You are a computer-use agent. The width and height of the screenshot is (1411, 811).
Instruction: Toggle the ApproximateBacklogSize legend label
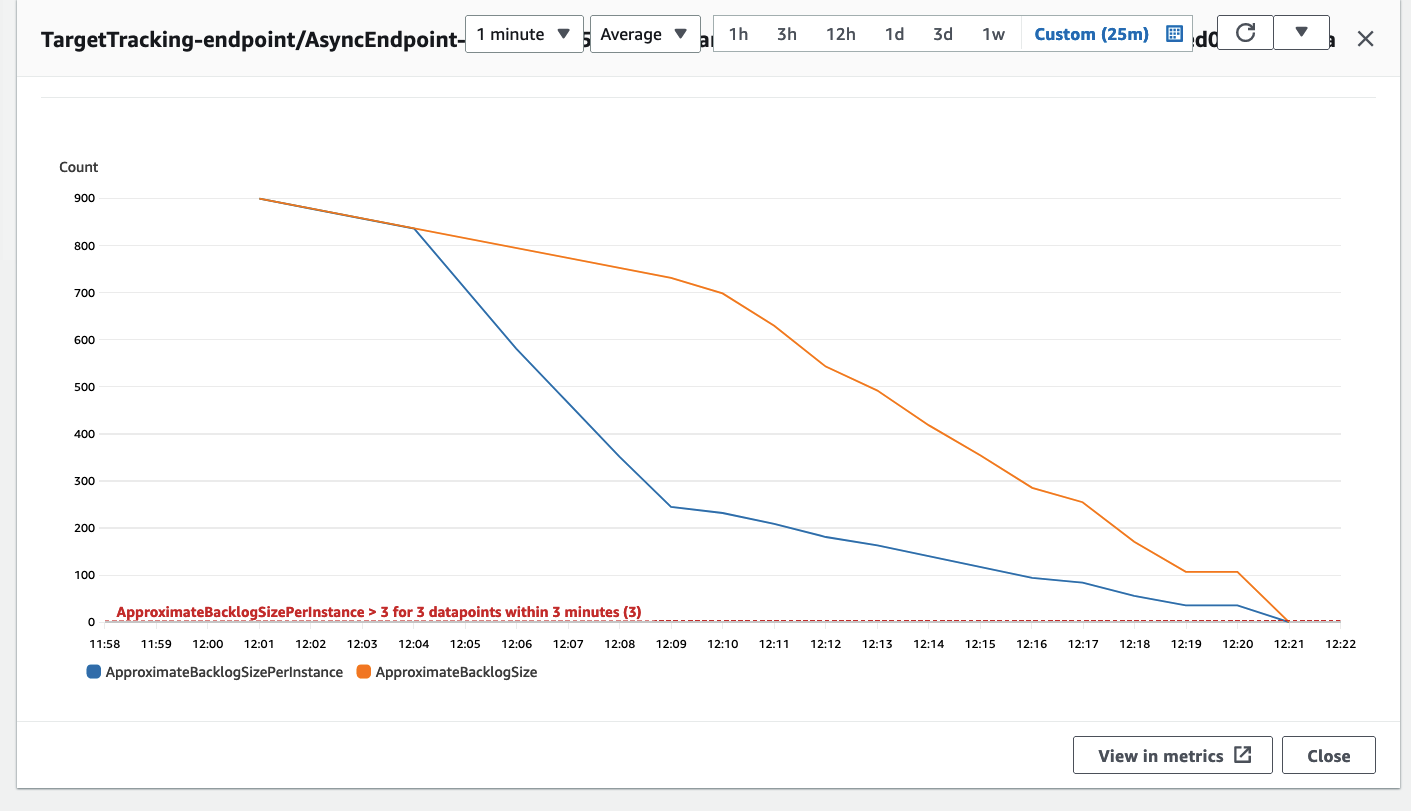point(456,672)
